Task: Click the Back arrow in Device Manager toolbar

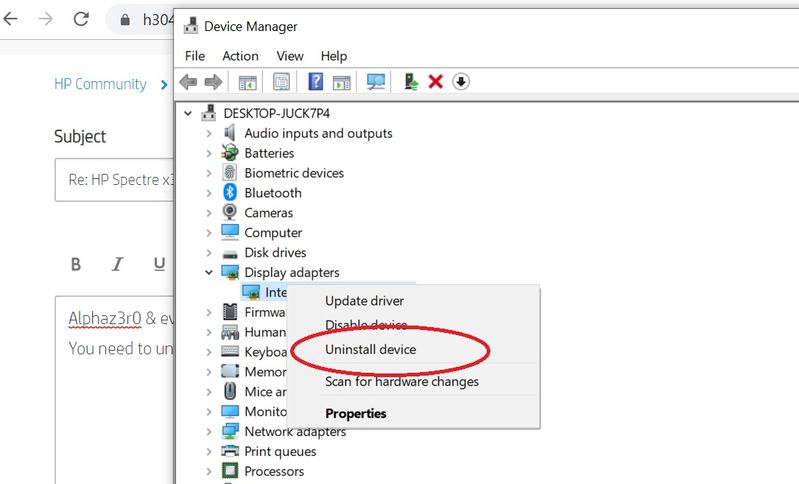Action: tap(189, 82)
